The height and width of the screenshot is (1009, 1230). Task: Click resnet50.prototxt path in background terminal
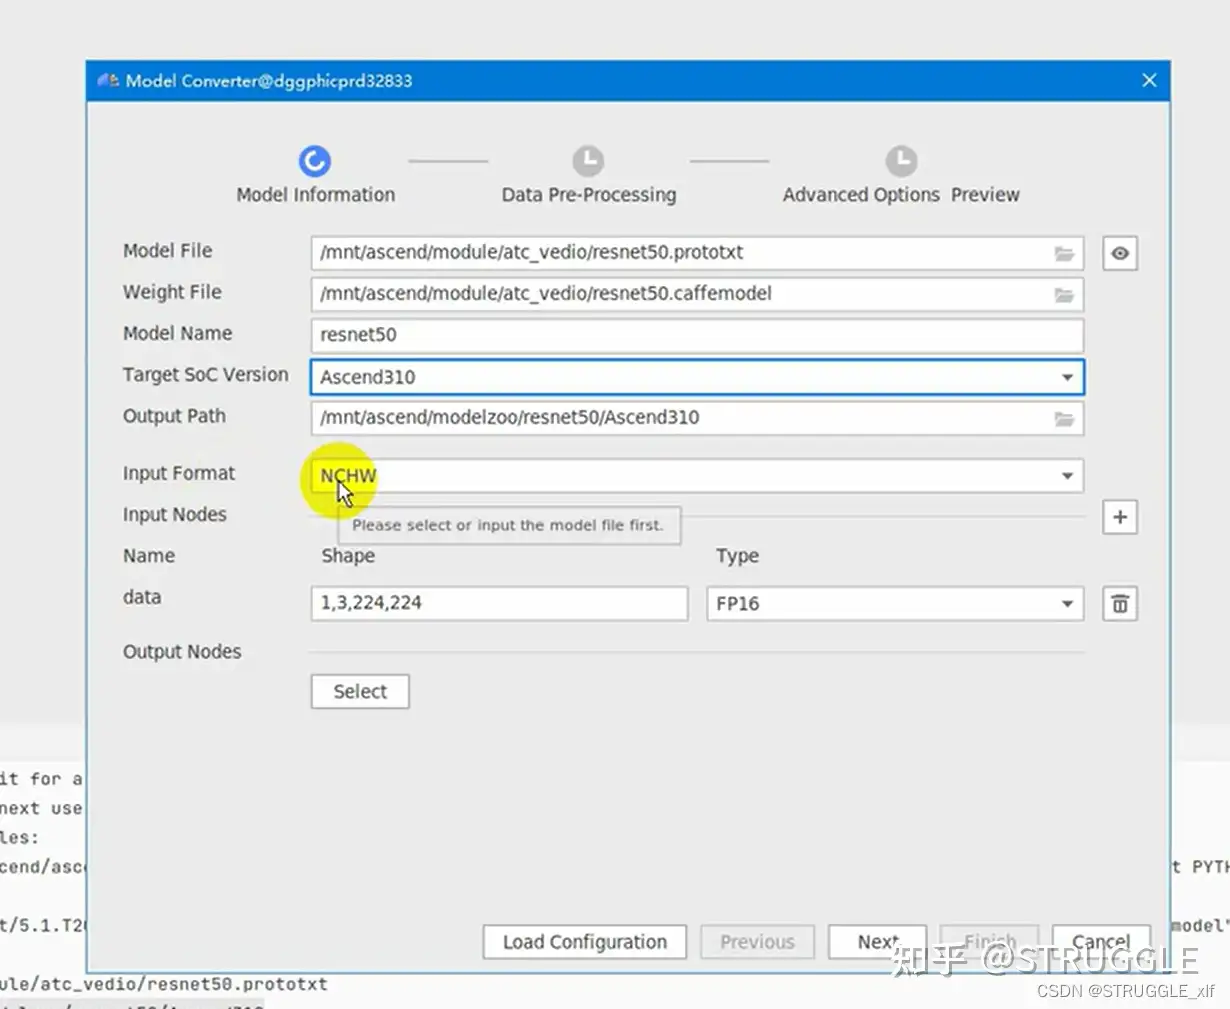(x=164, y=984)
